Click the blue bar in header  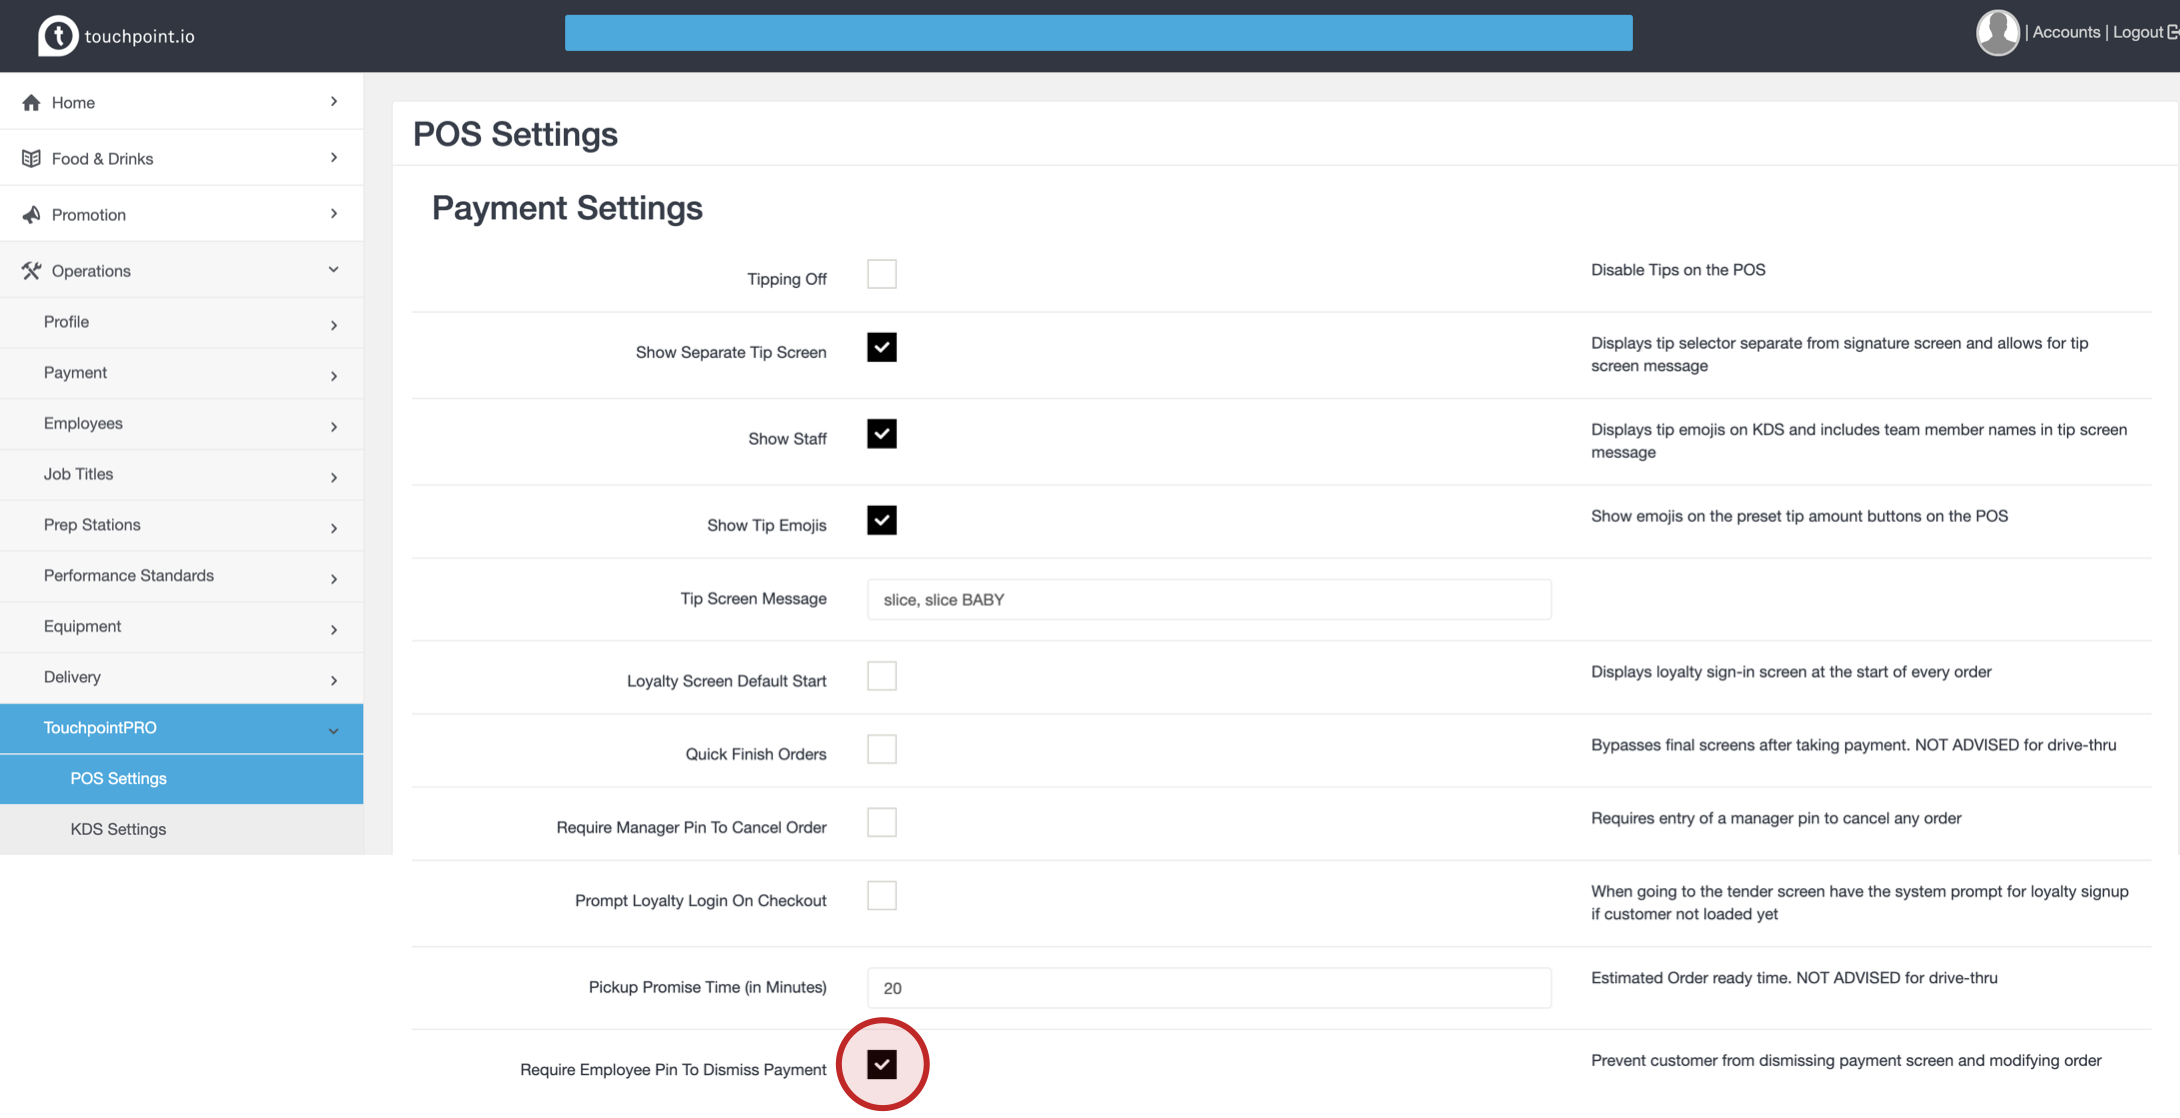click(1098, 33)
